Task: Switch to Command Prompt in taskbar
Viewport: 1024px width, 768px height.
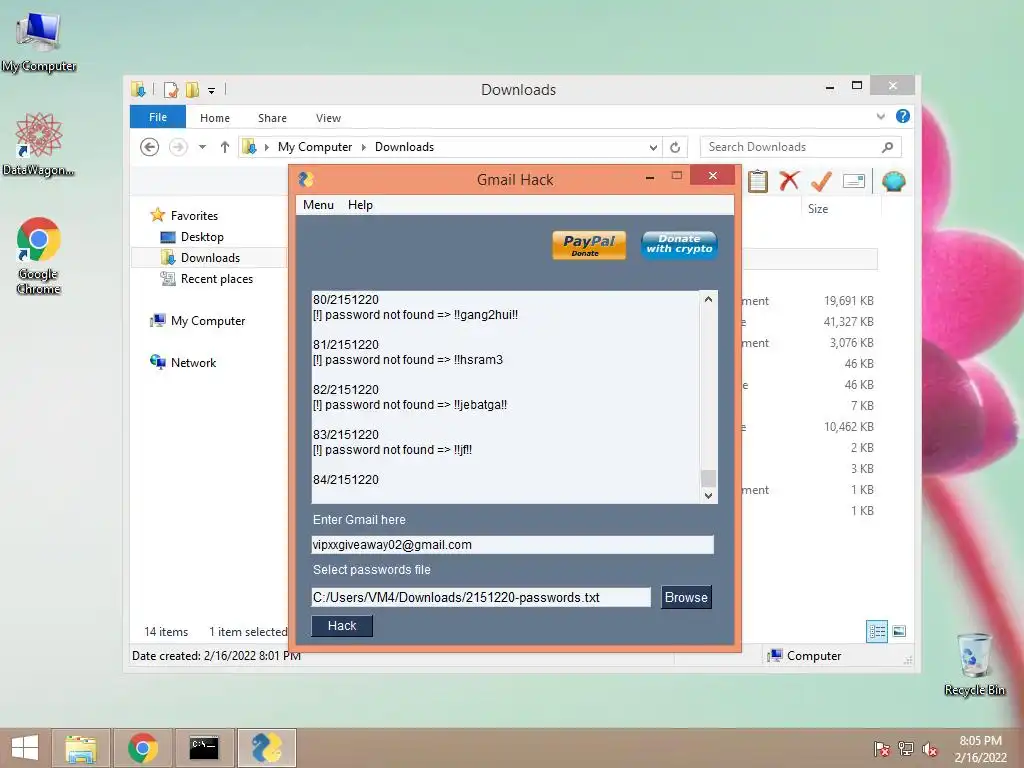Action: 204,748
